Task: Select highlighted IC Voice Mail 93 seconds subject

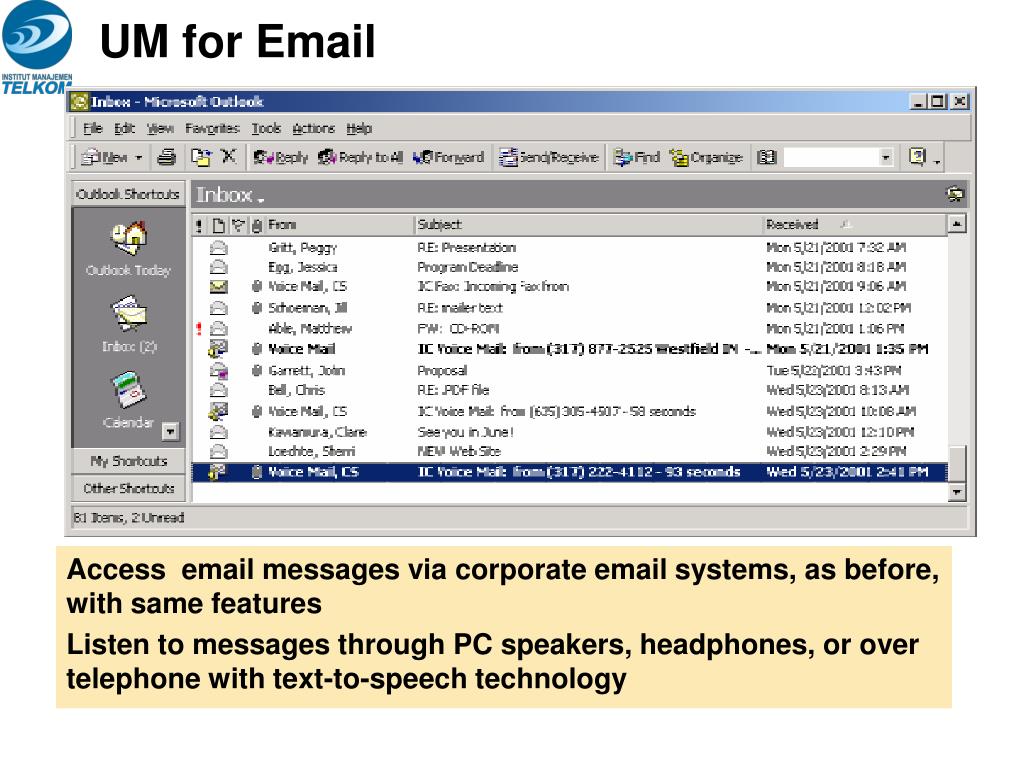Action: 579,472
